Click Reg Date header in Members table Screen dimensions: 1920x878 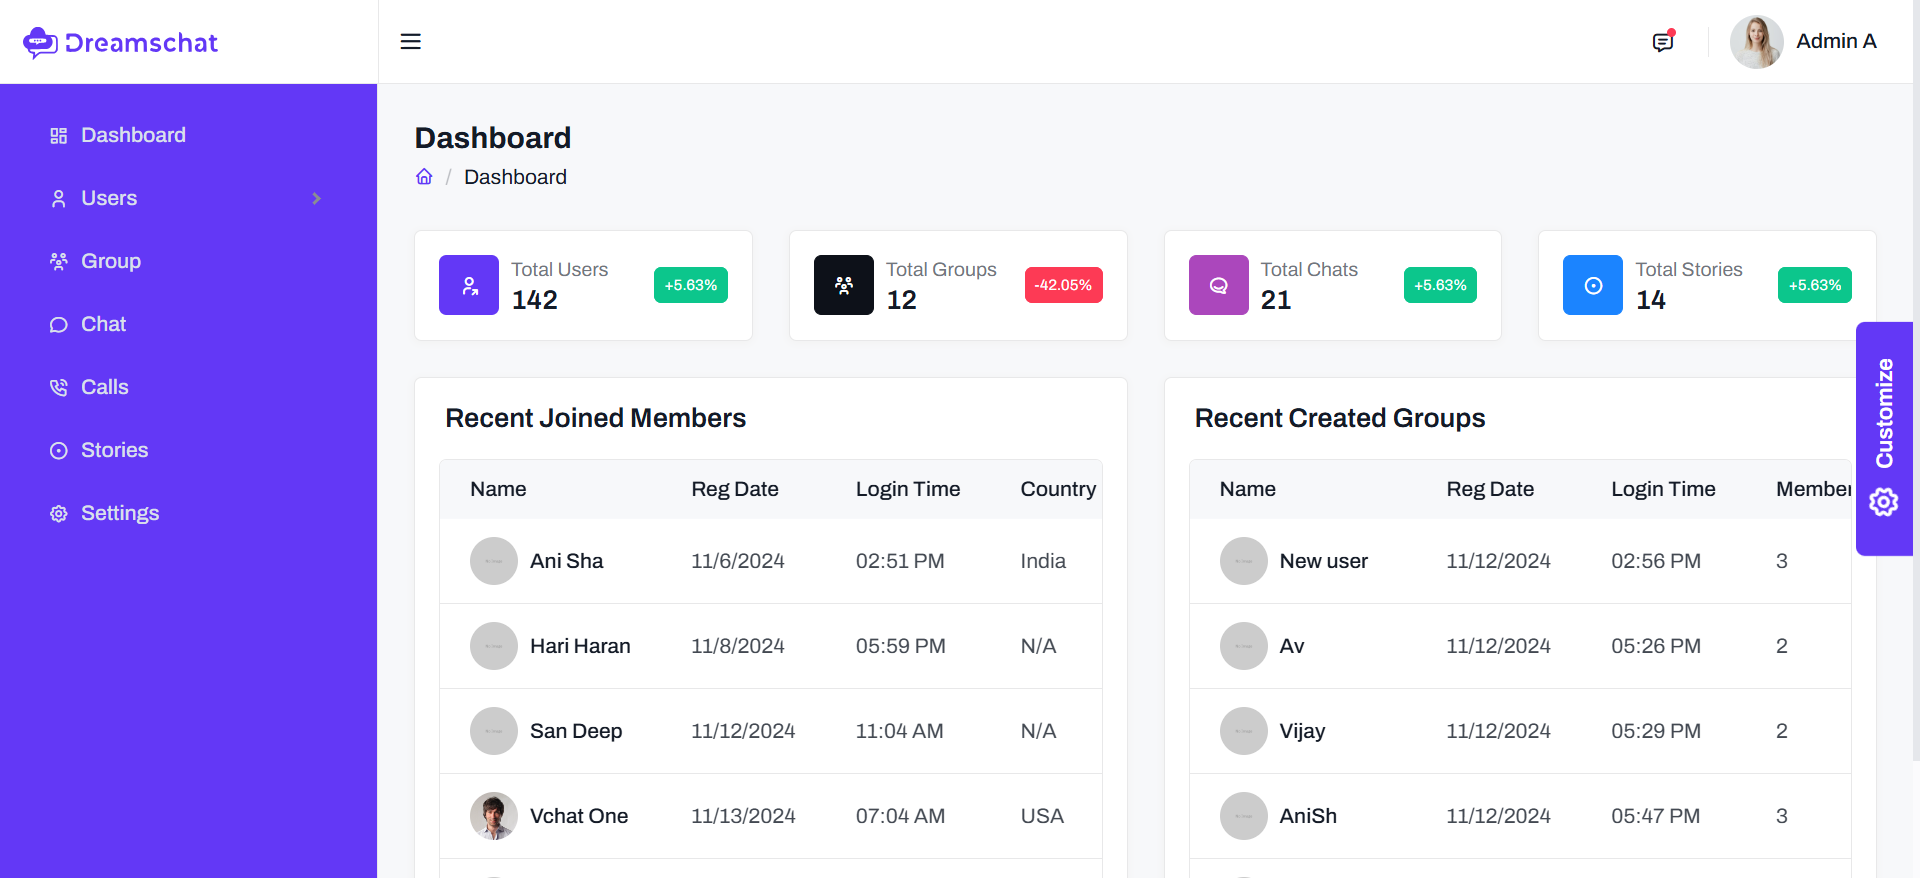(735, 489)
